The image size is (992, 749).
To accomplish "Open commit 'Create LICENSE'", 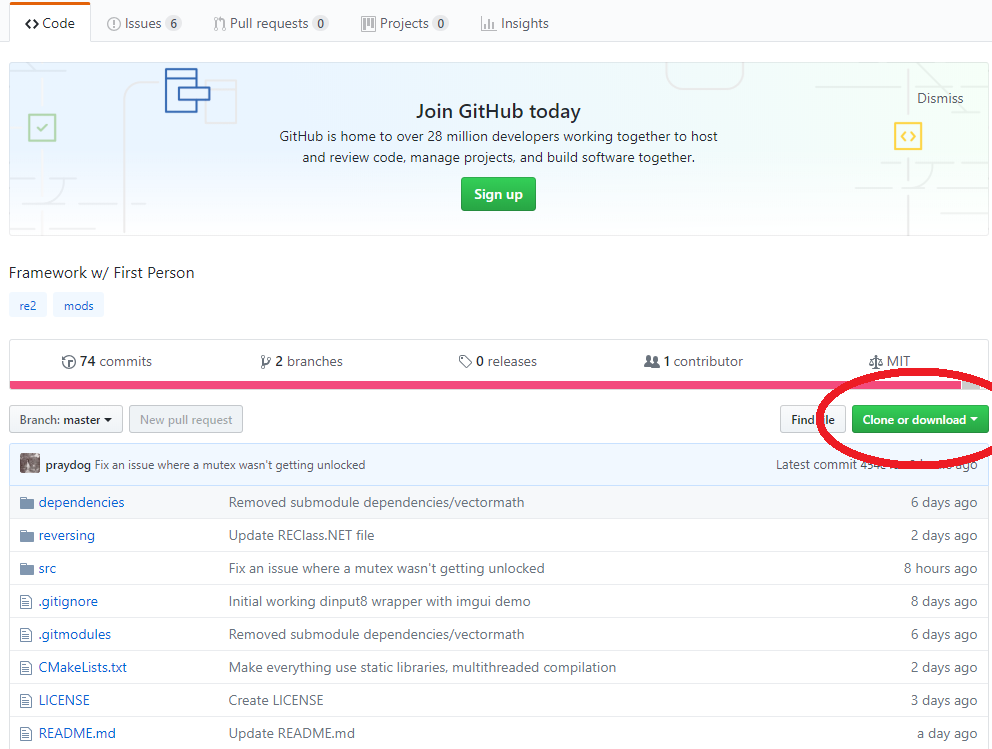I will point(276,700).
